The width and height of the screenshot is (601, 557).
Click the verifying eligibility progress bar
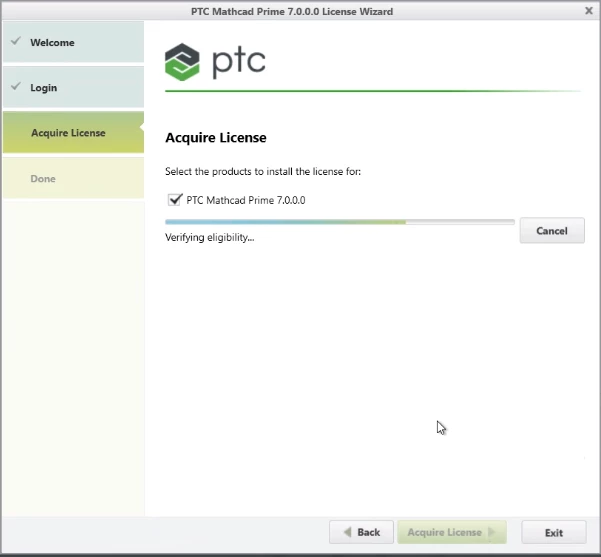click(340, 222)
